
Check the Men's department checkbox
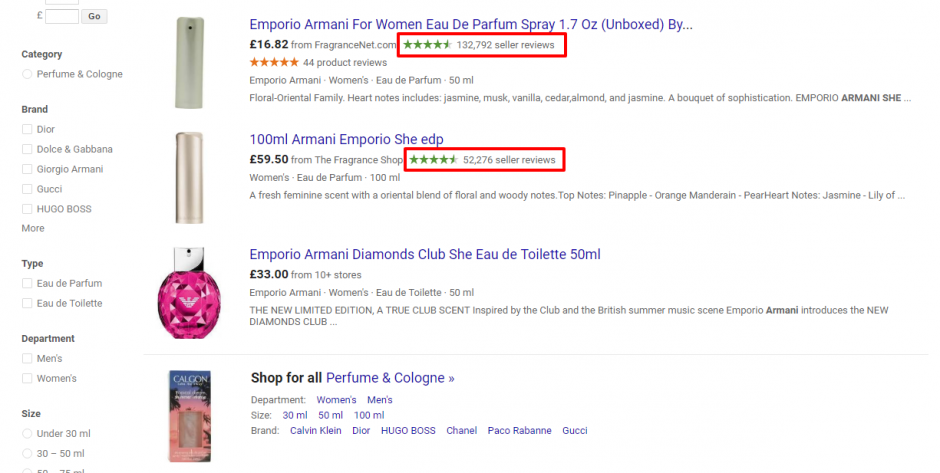pyautogui.click(x=27, y=358)
